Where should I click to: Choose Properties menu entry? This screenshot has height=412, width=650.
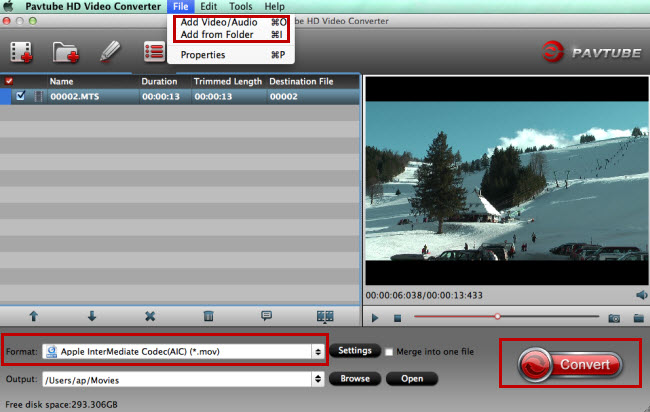coord(231,55)
